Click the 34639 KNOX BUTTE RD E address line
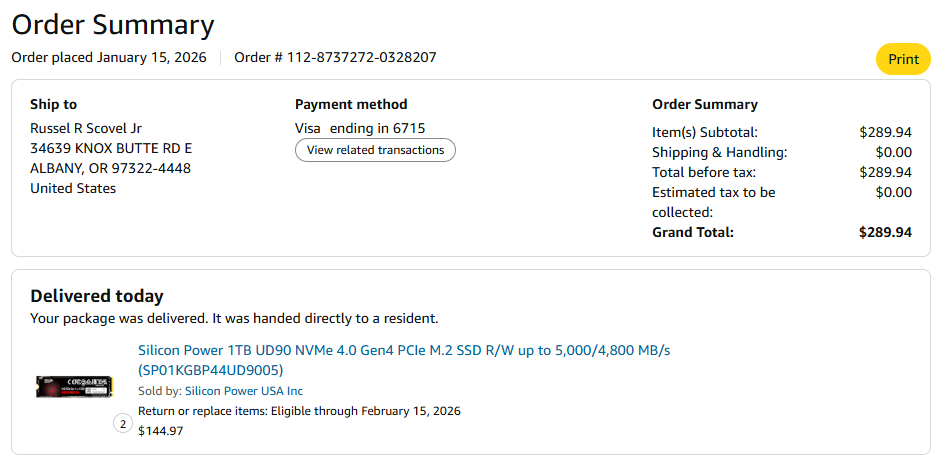Image resolution: width=935 pixels, height=459 pixels. click(x=111, y=148)
